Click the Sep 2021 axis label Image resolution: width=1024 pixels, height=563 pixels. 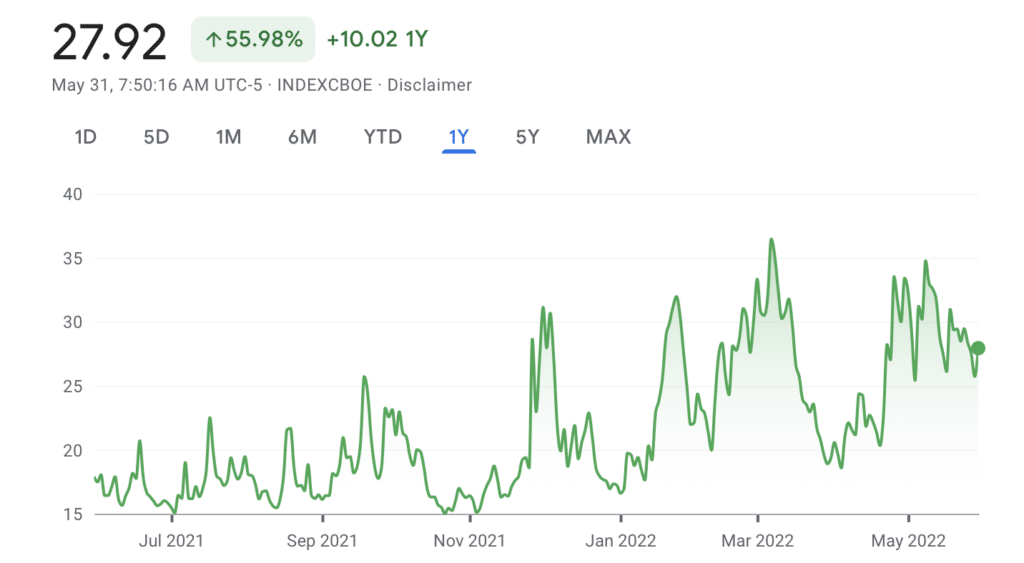[x=322, y=541]
